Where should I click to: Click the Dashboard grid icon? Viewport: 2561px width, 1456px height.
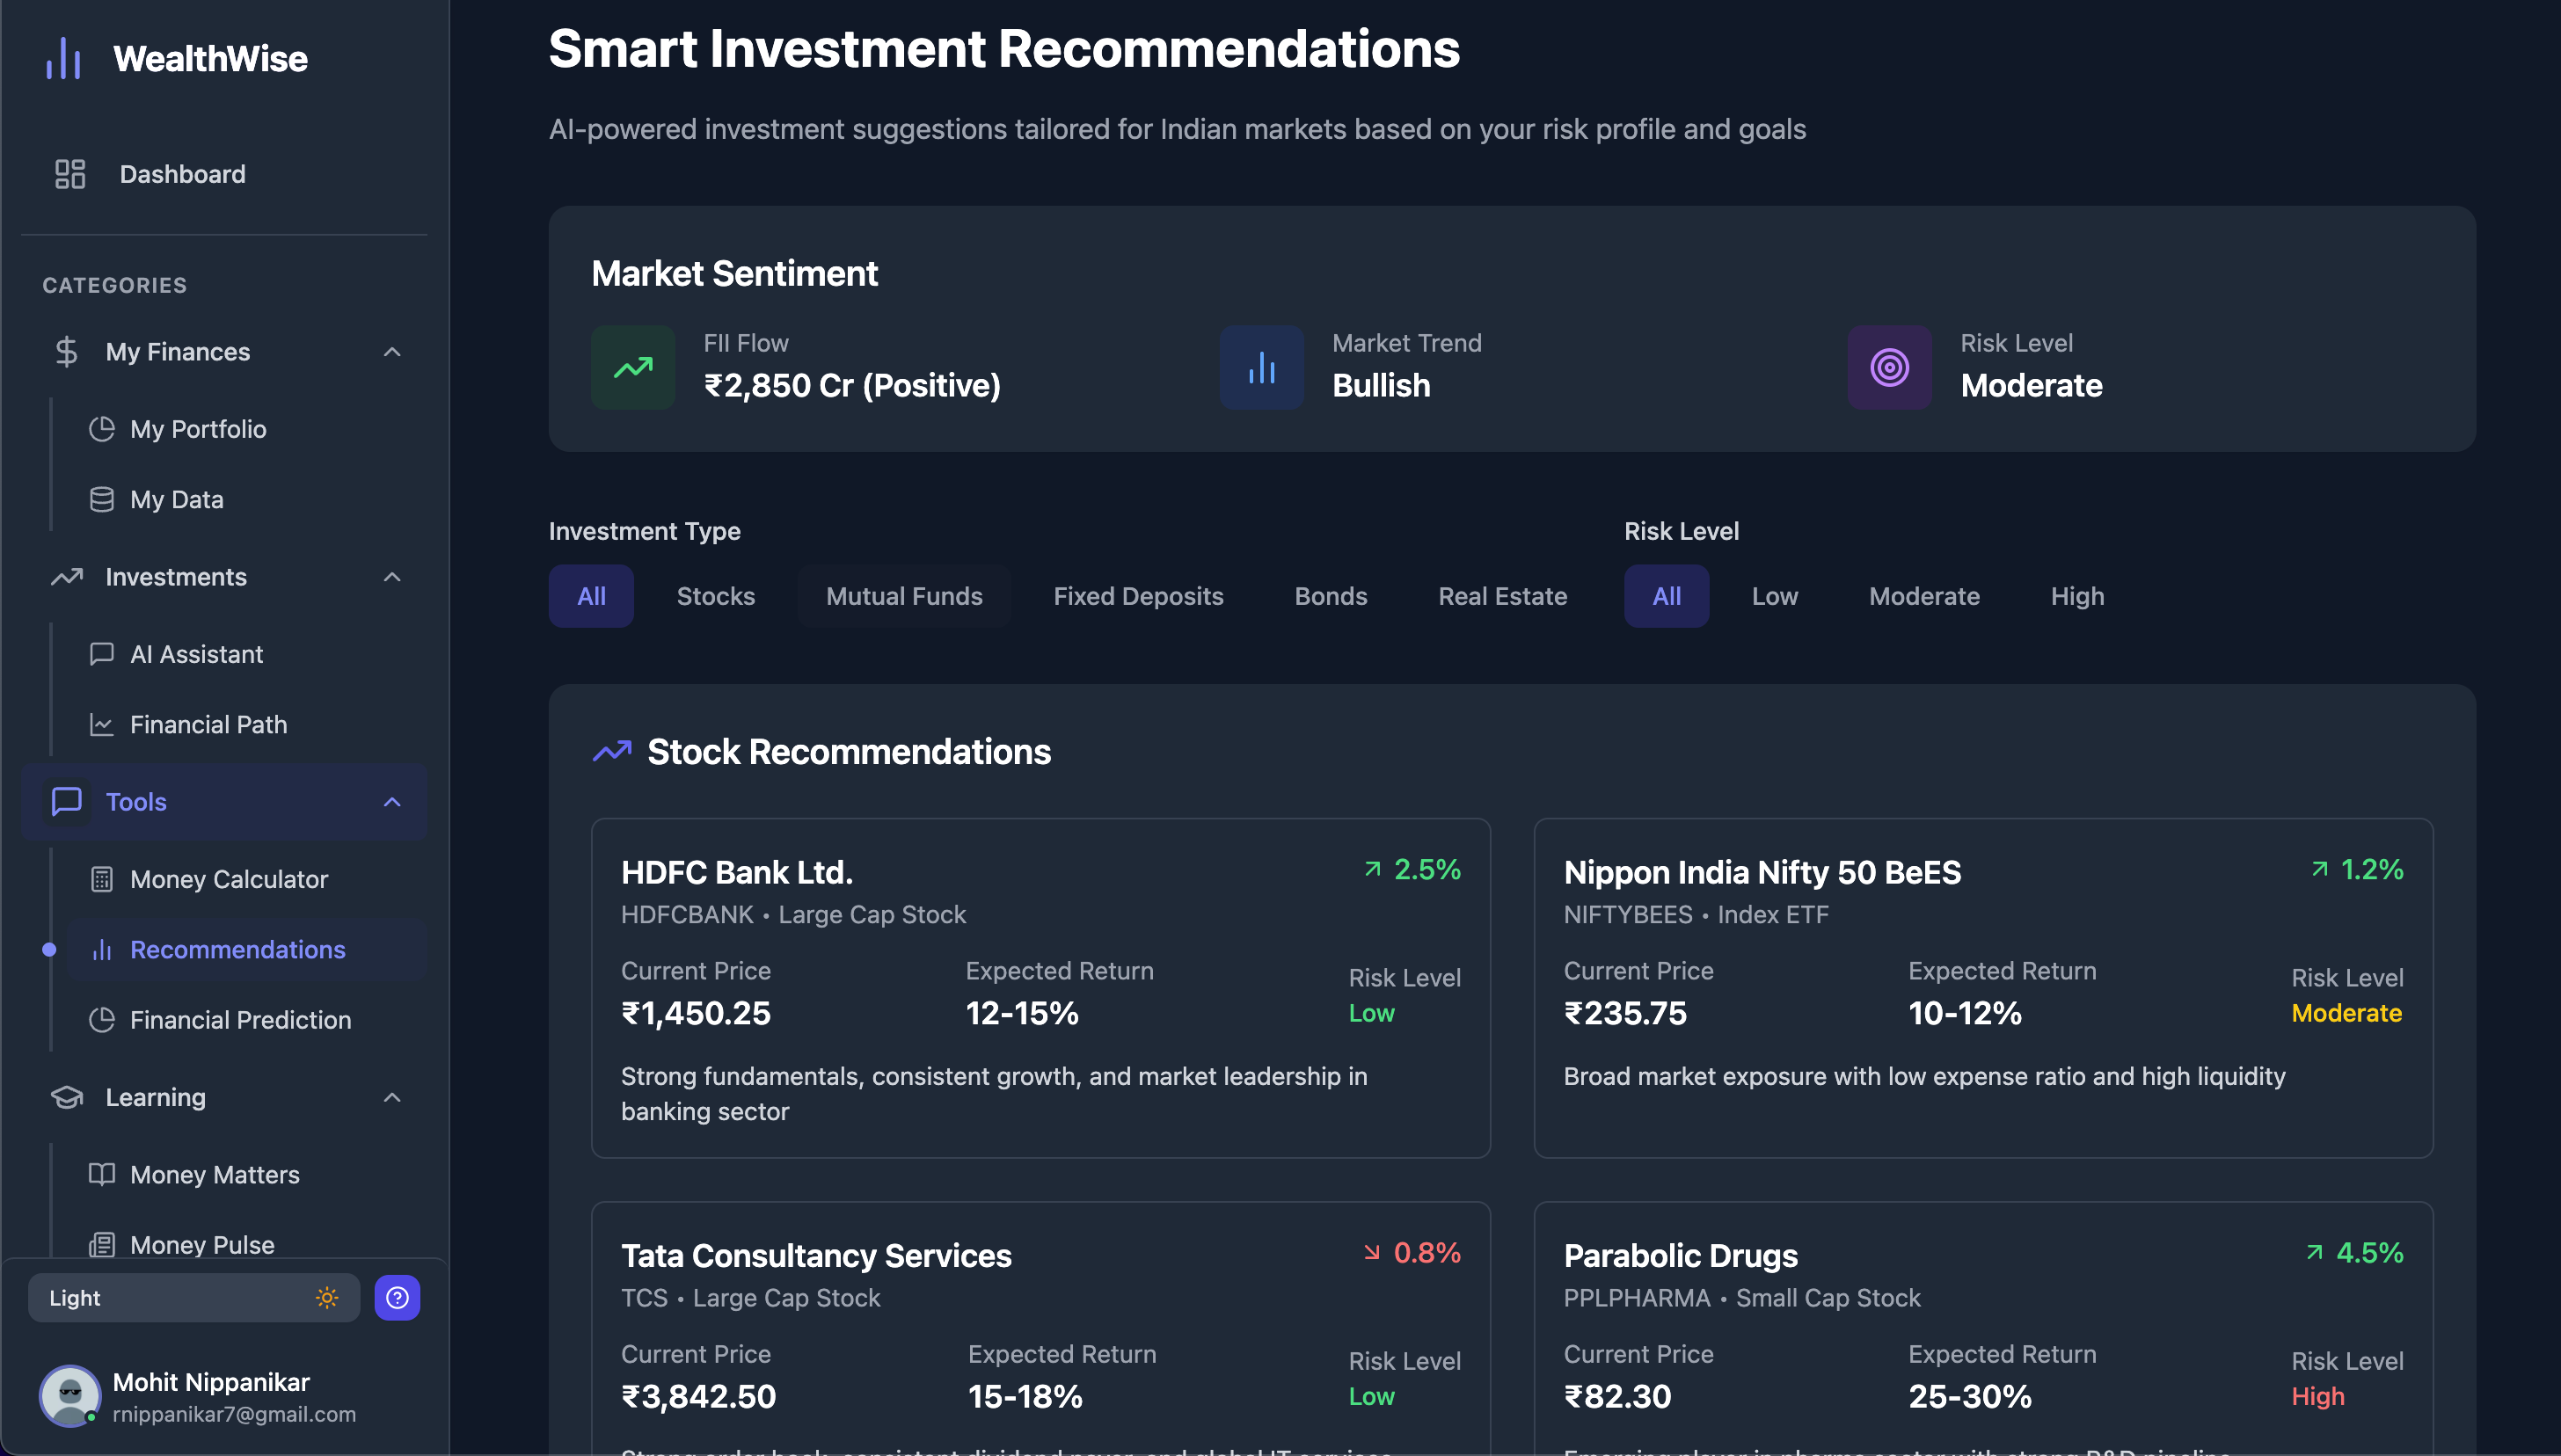[x=70, y=174]
